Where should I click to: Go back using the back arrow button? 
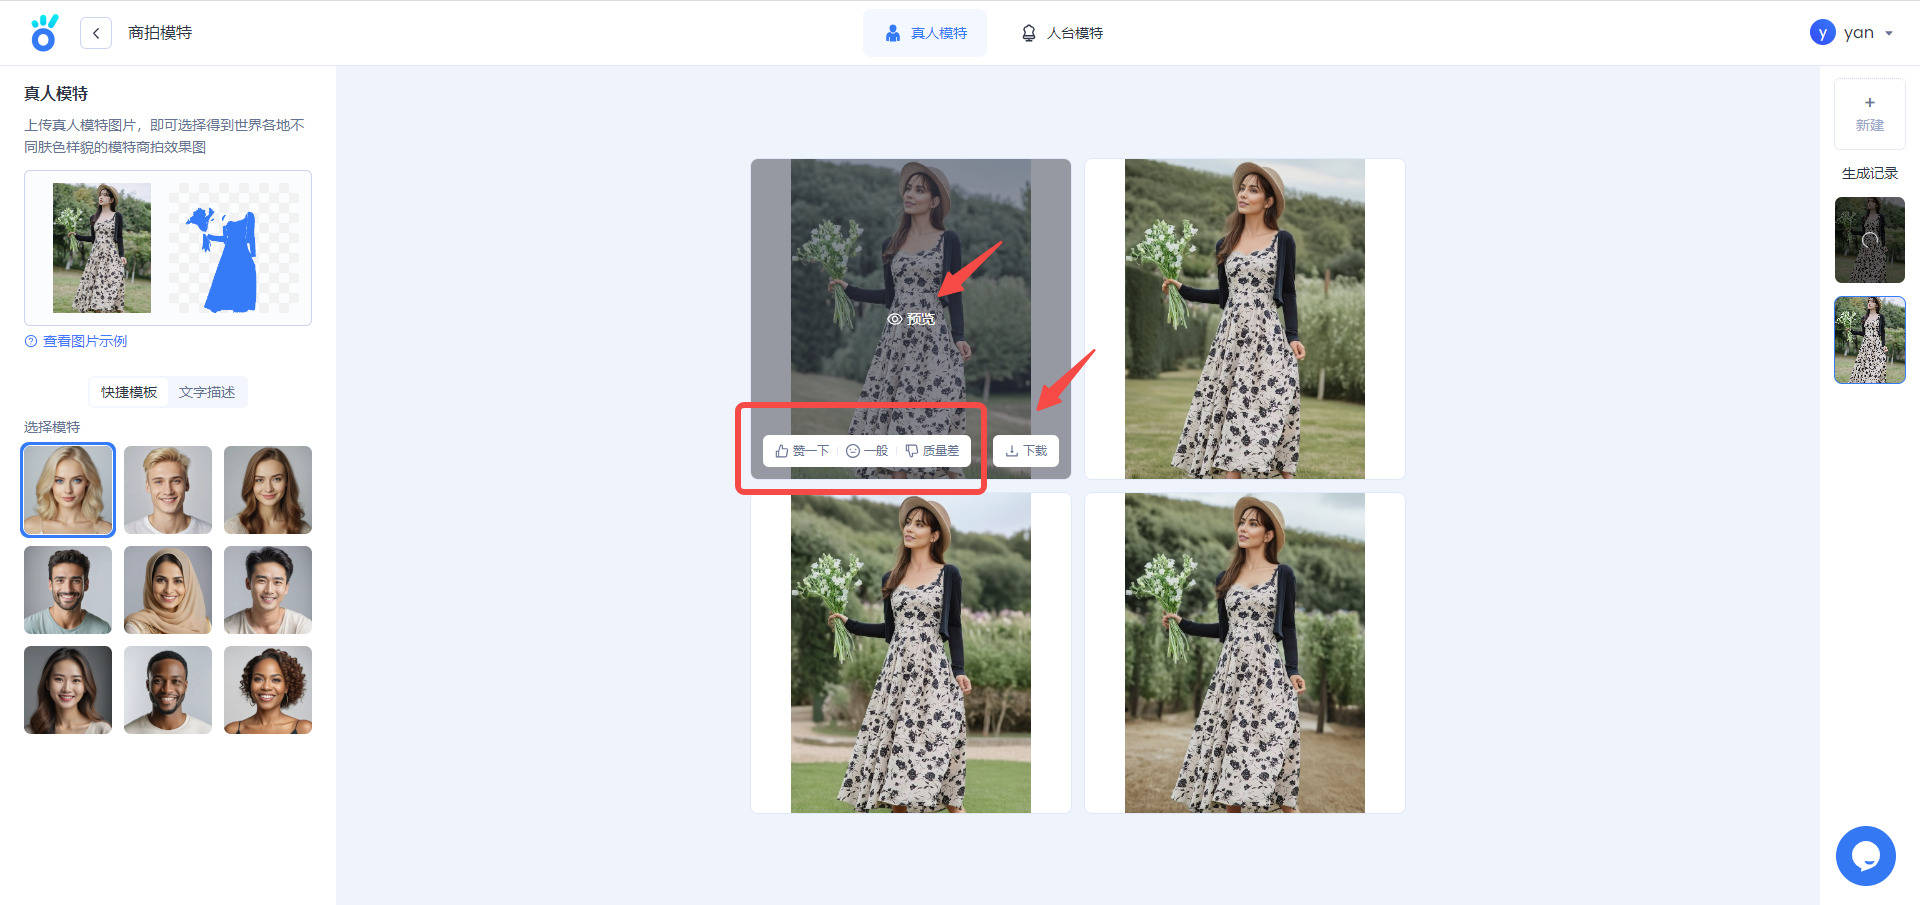(x=96, y=33)
